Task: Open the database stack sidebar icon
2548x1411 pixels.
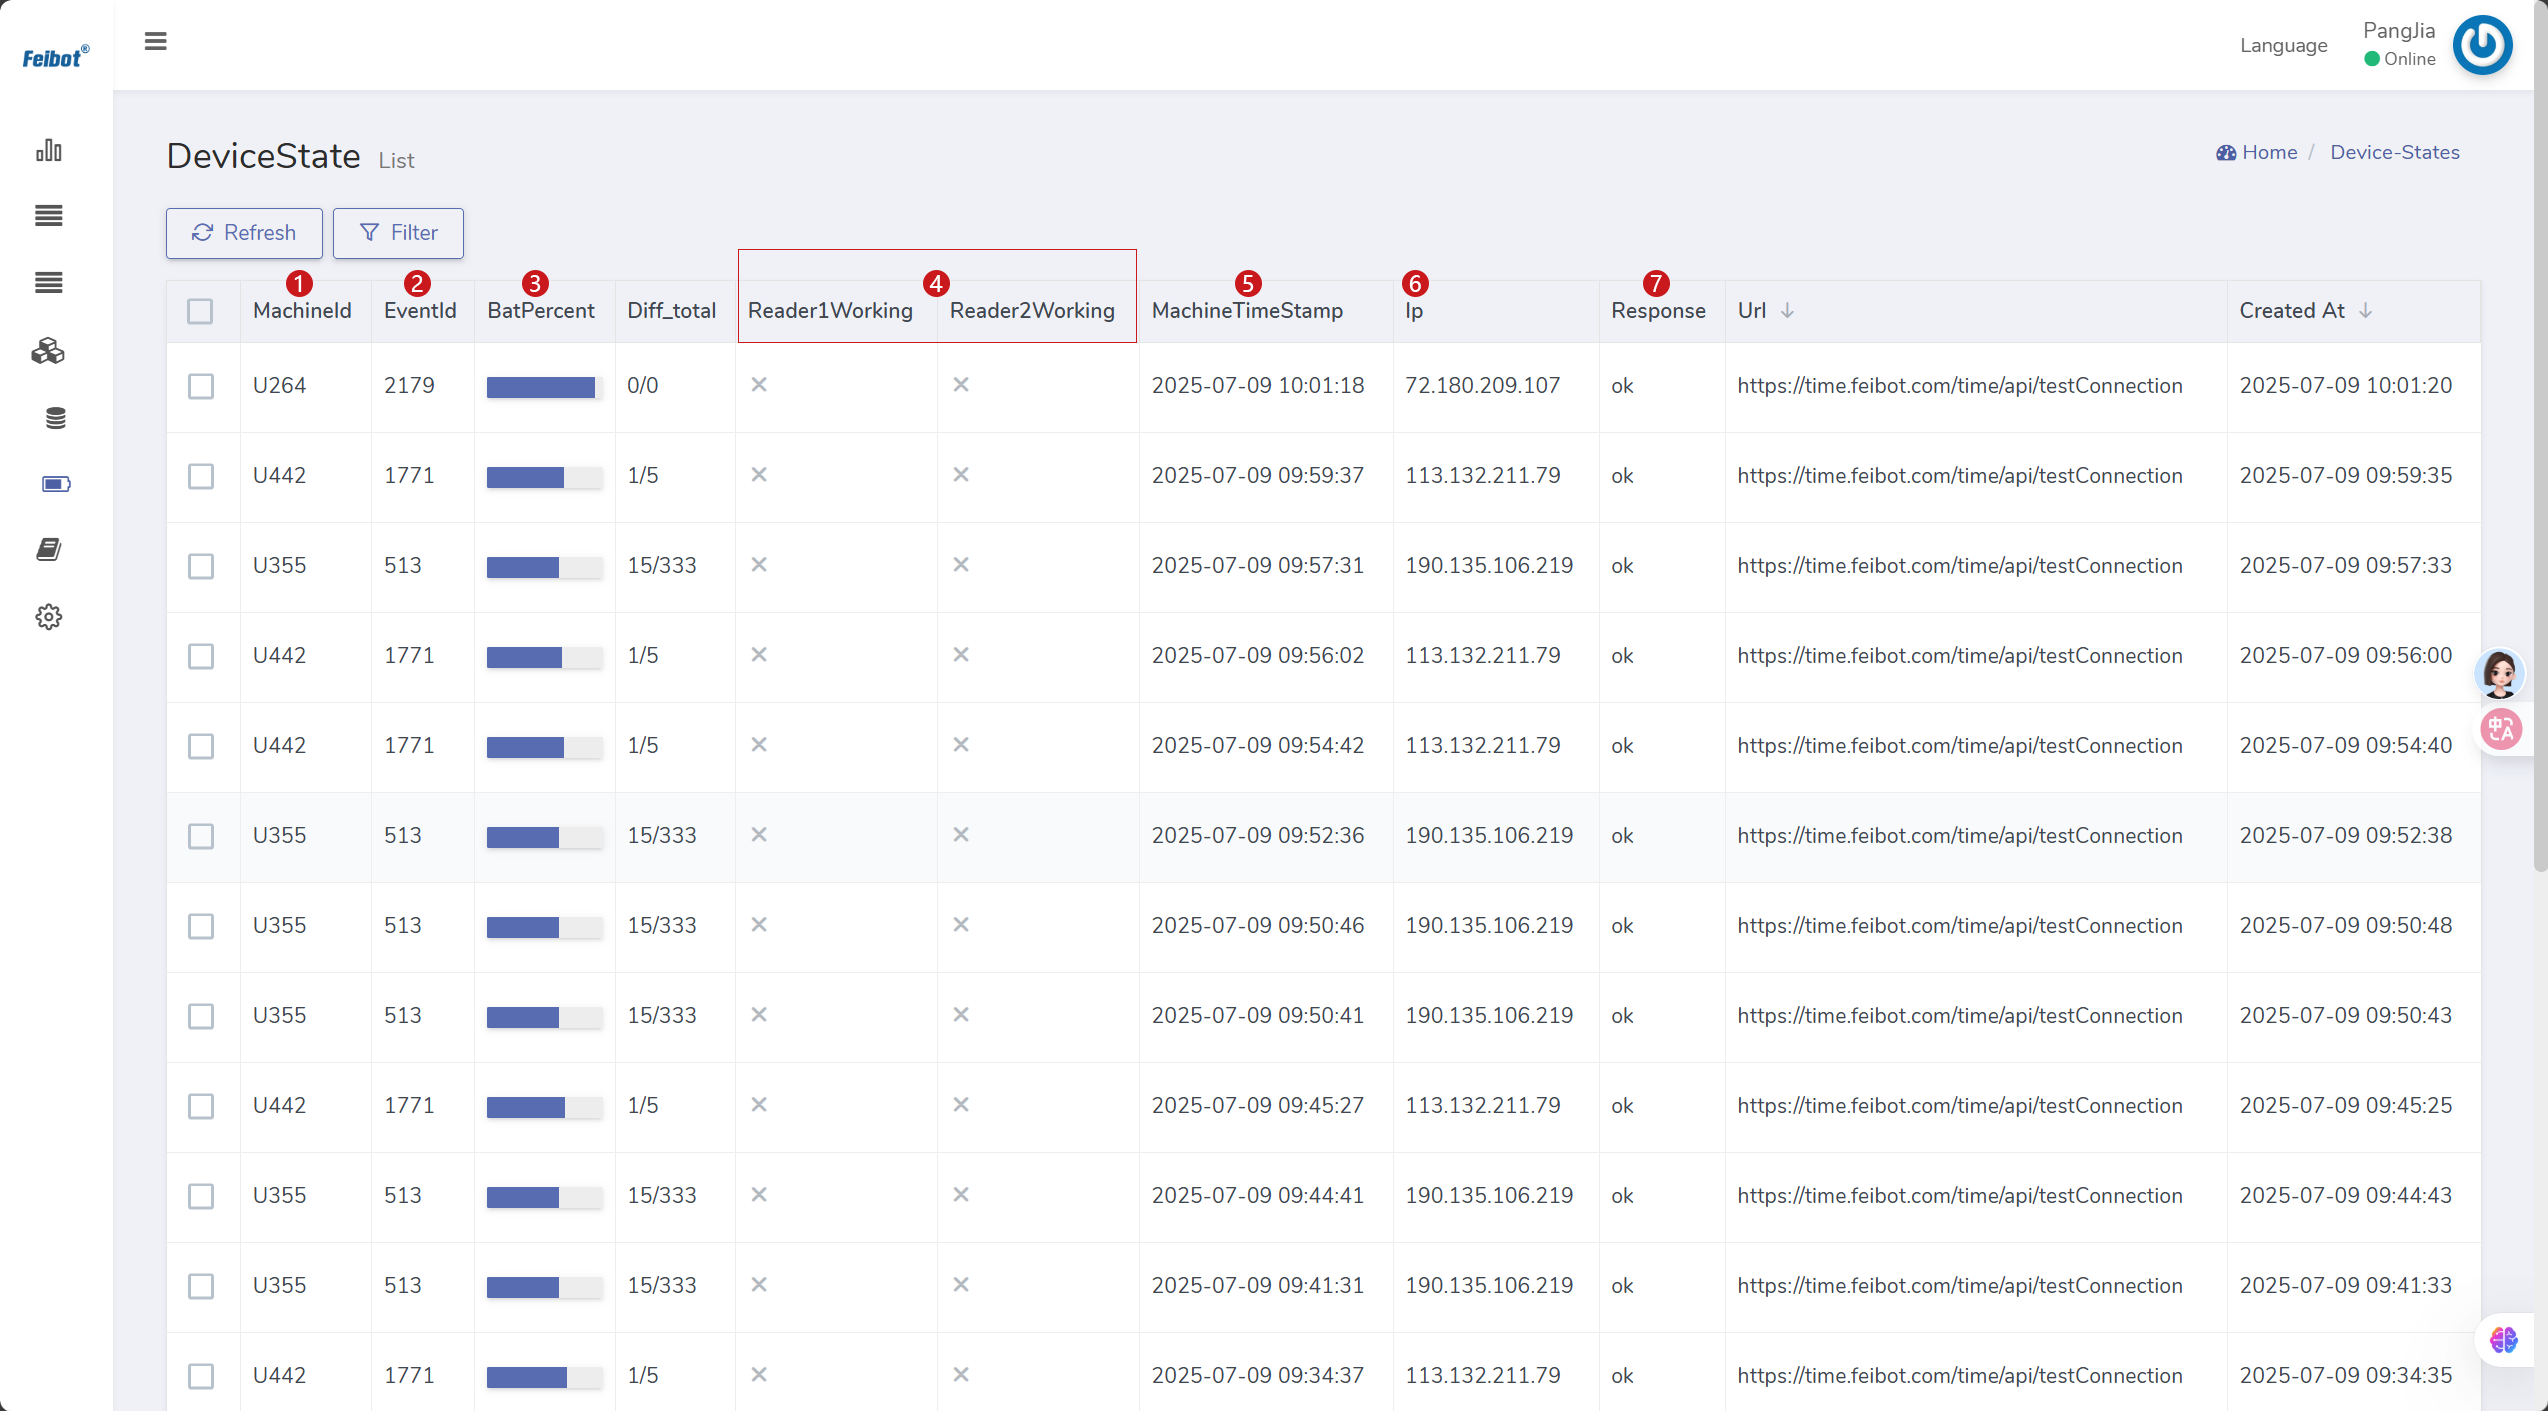Action: [x=55, y=418]
